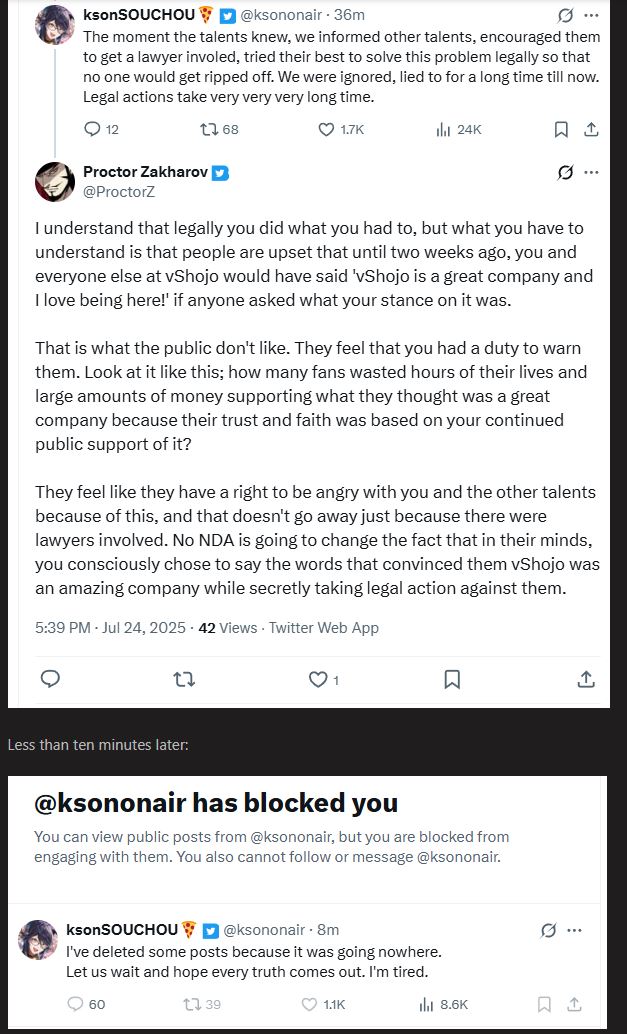This screenshot has height=1034, width=627.
Task: Bookmark Proctor Zakharov's tweet
Action: (x=452, y=679)
